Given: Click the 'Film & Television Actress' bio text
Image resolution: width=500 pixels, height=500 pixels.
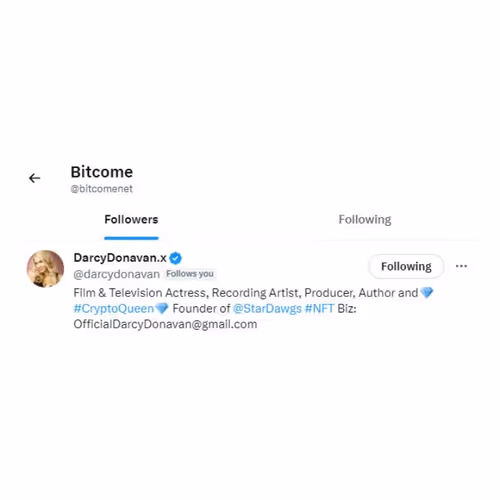Looking at the screenshot, I should point(141,293).
